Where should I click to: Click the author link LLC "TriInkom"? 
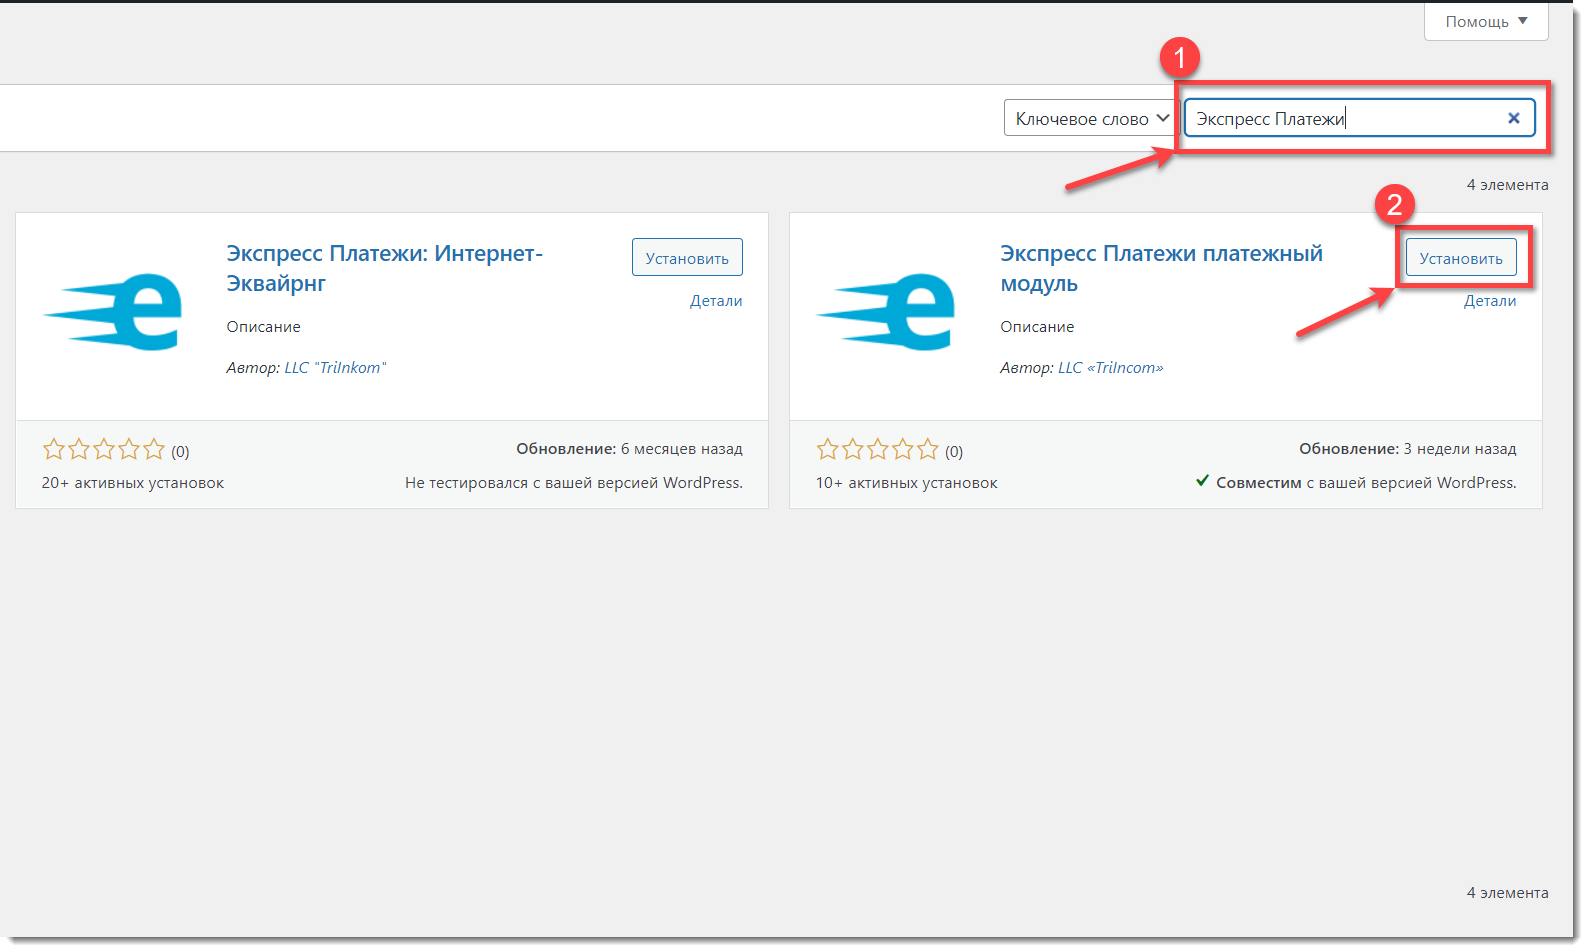[335, 368]
